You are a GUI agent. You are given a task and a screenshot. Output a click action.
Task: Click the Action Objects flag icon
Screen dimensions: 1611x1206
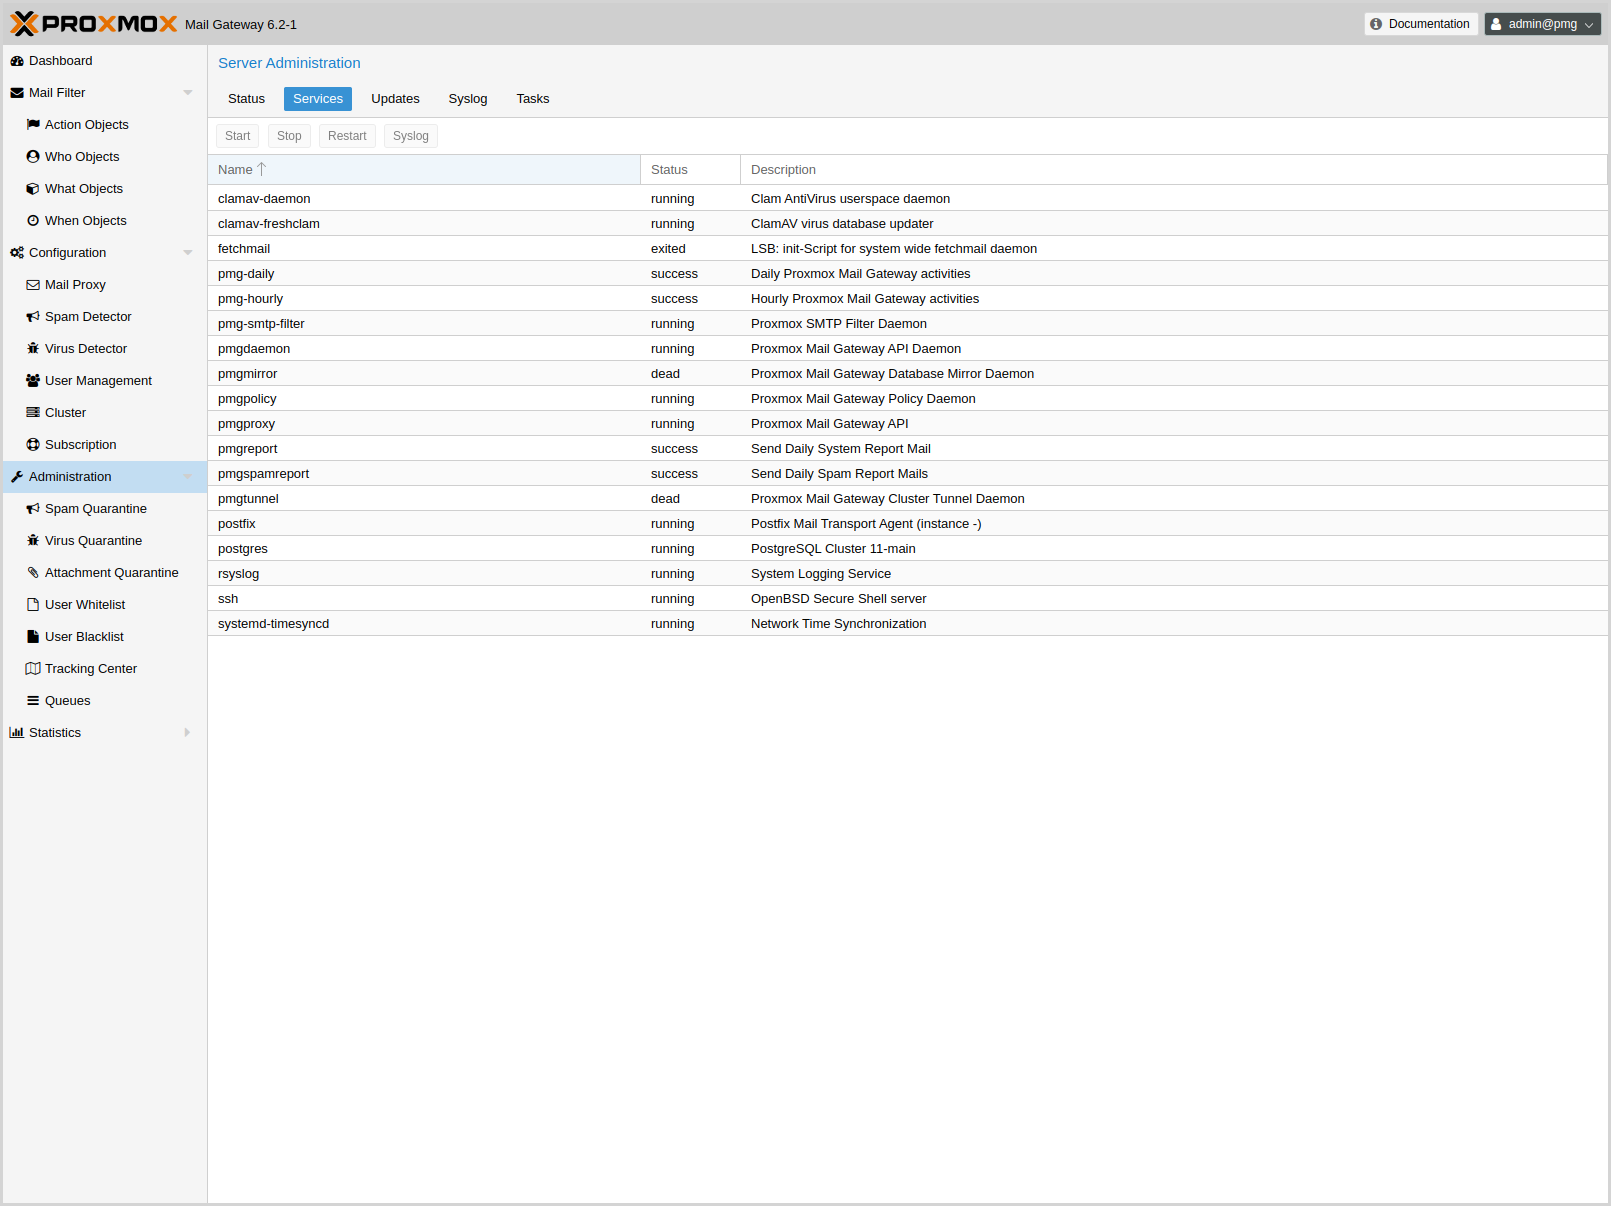coord(33,125)
